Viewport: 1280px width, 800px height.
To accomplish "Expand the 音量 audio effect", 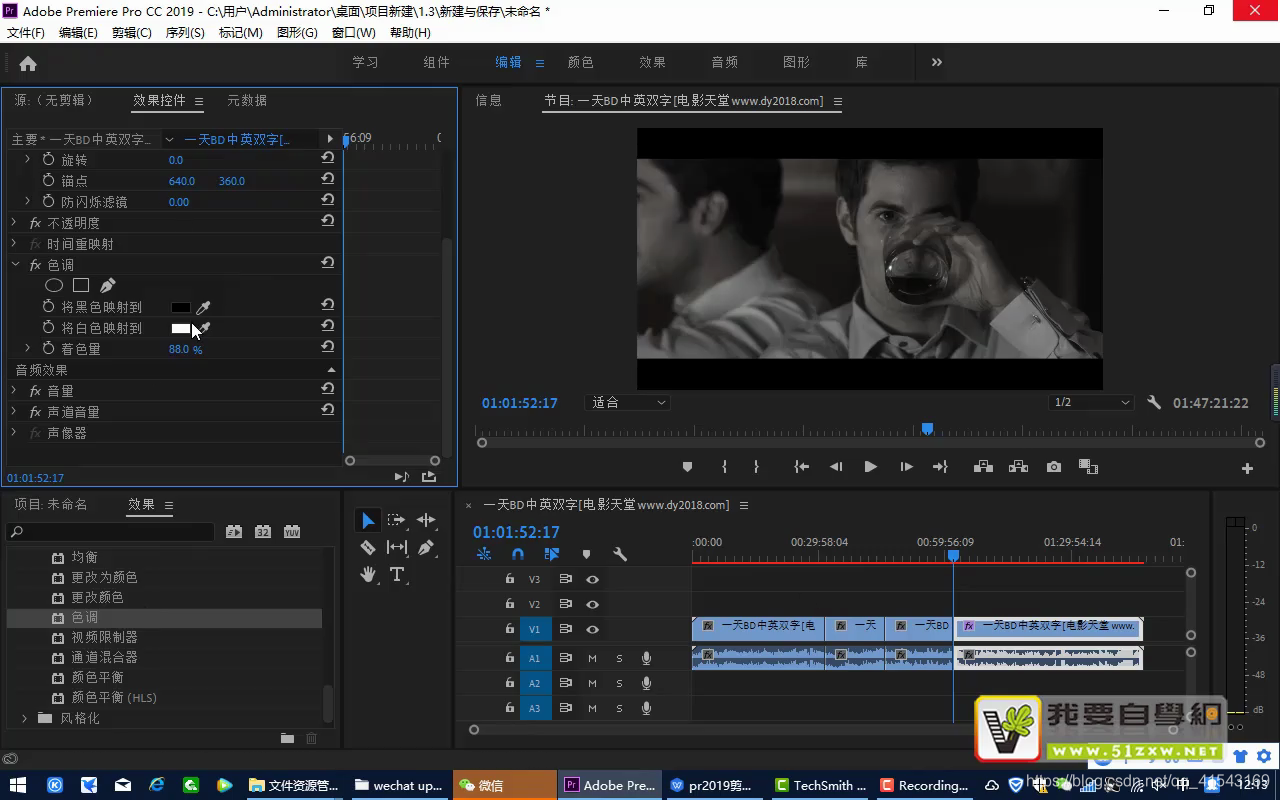I will (14, 391).
